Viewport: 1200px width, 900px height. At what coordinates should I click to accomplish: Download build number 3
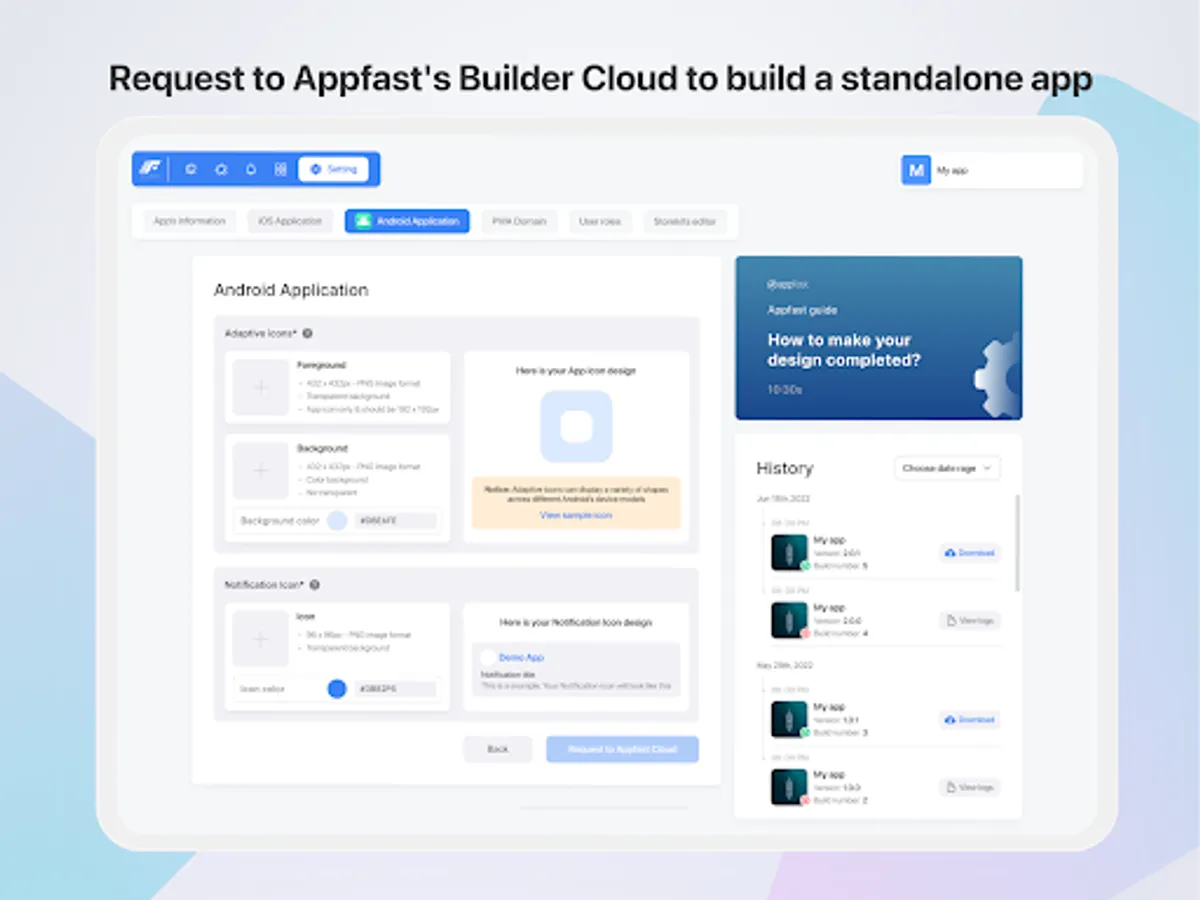969,720
